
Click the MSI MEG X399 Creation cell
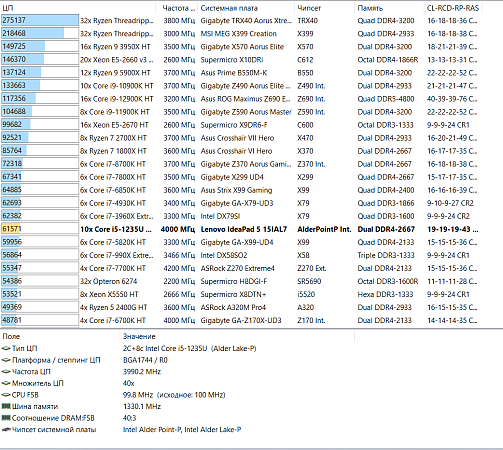pos(239,34)
